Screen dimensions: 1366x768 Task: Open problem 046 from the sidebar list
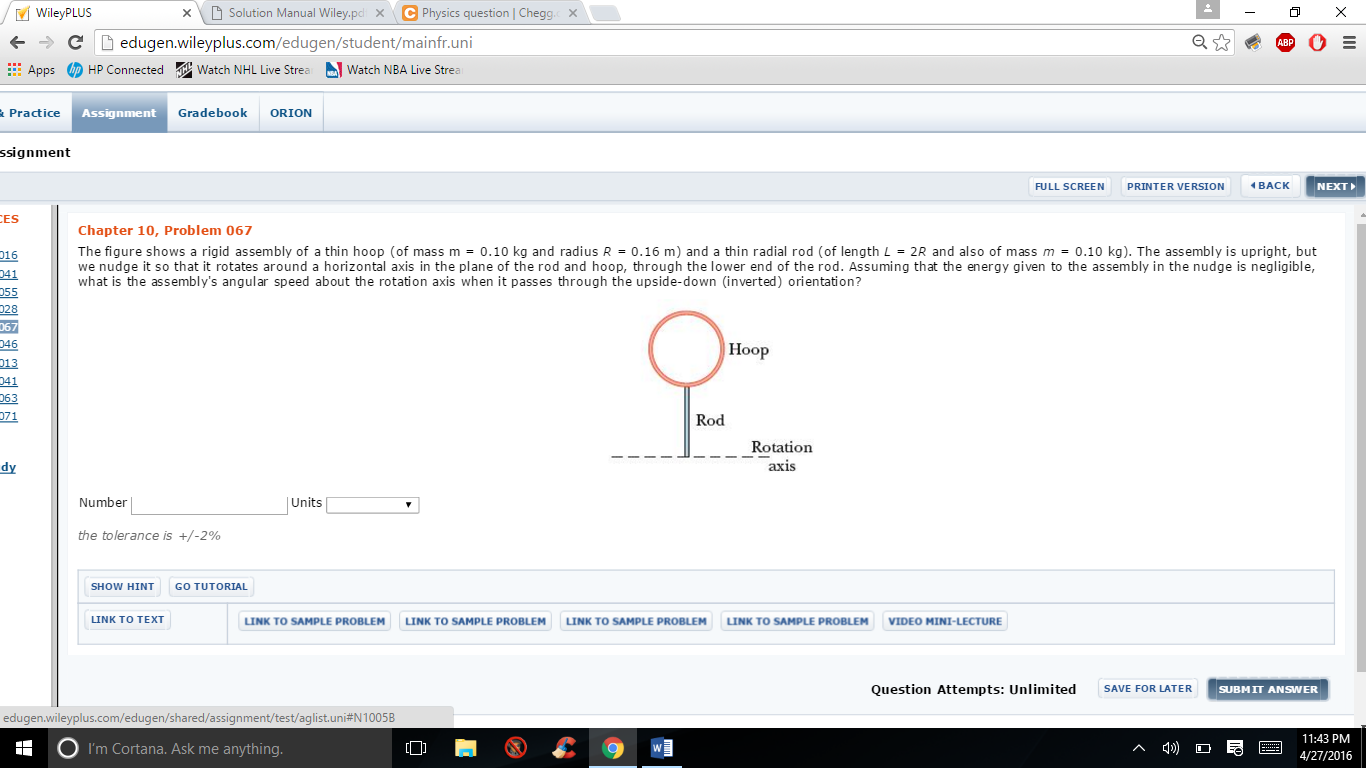8,345
